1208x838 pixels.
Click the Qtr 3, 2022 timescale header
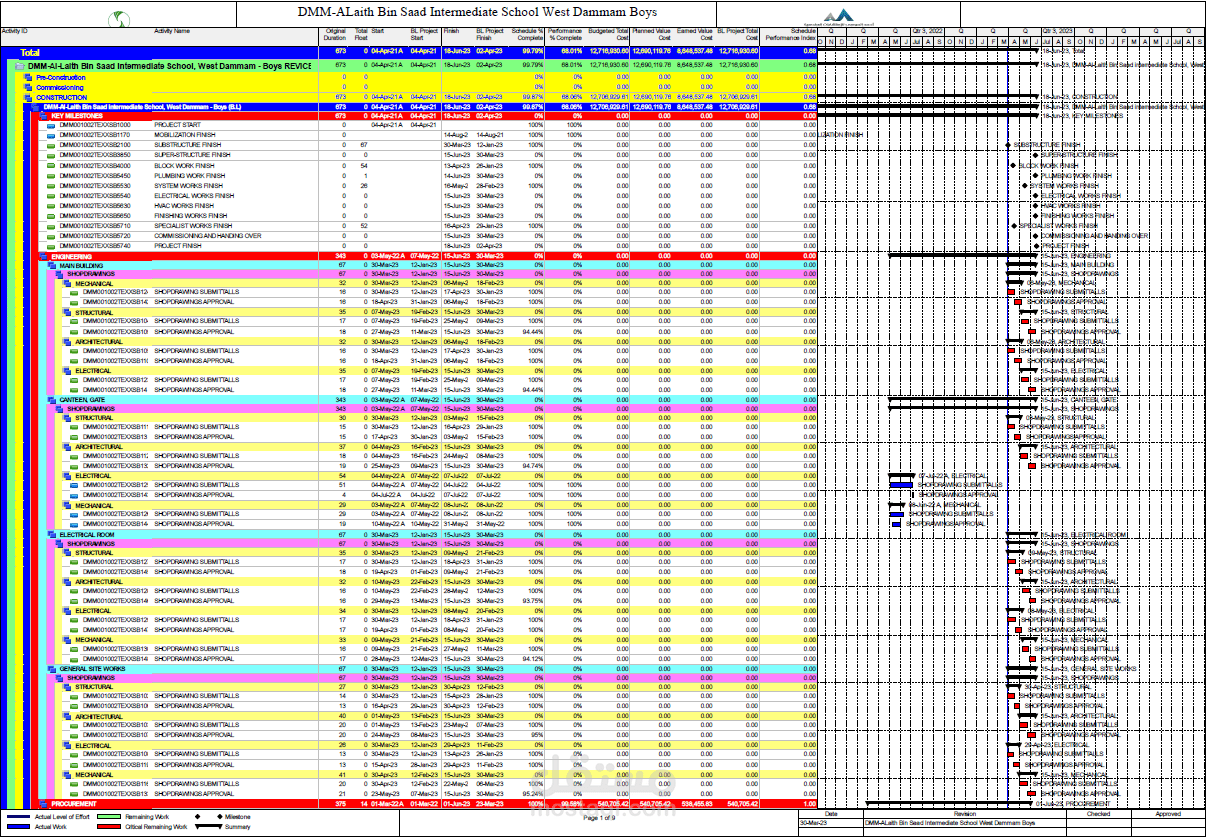coord(928,32)
